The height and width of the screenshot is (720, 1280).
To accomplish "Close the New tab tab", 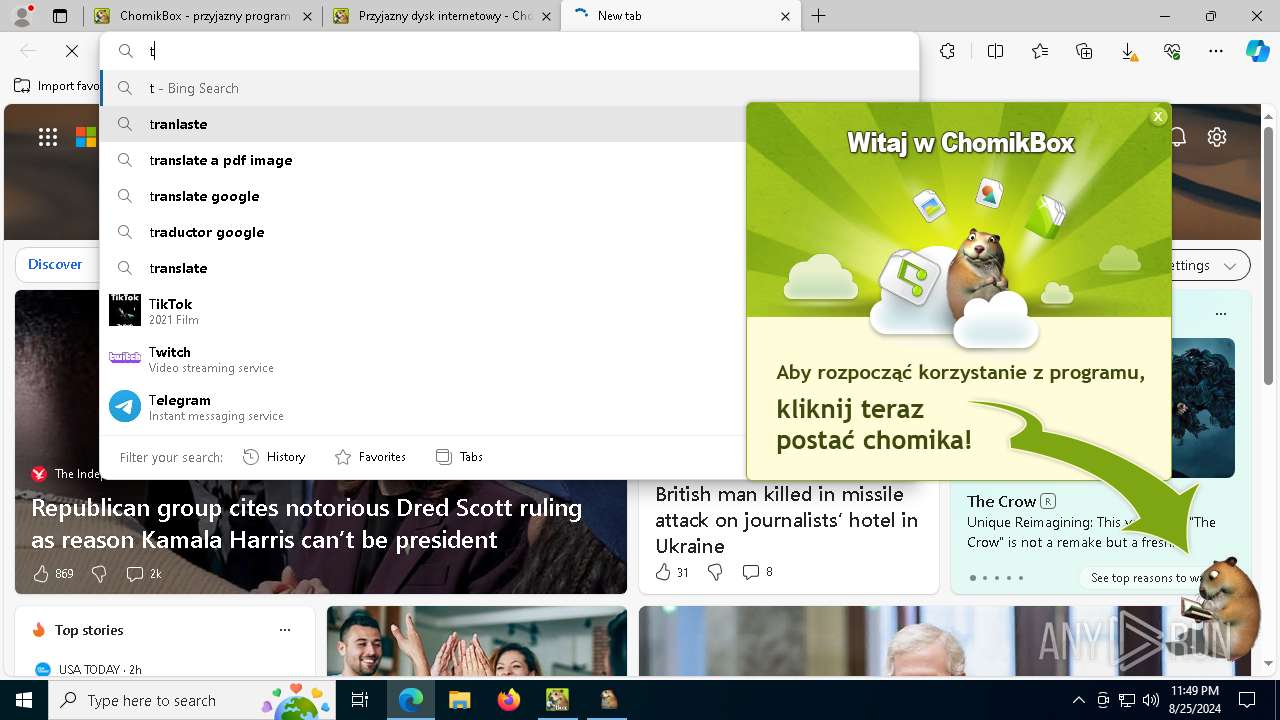I will pyautogui.click(x=785, y=16).
